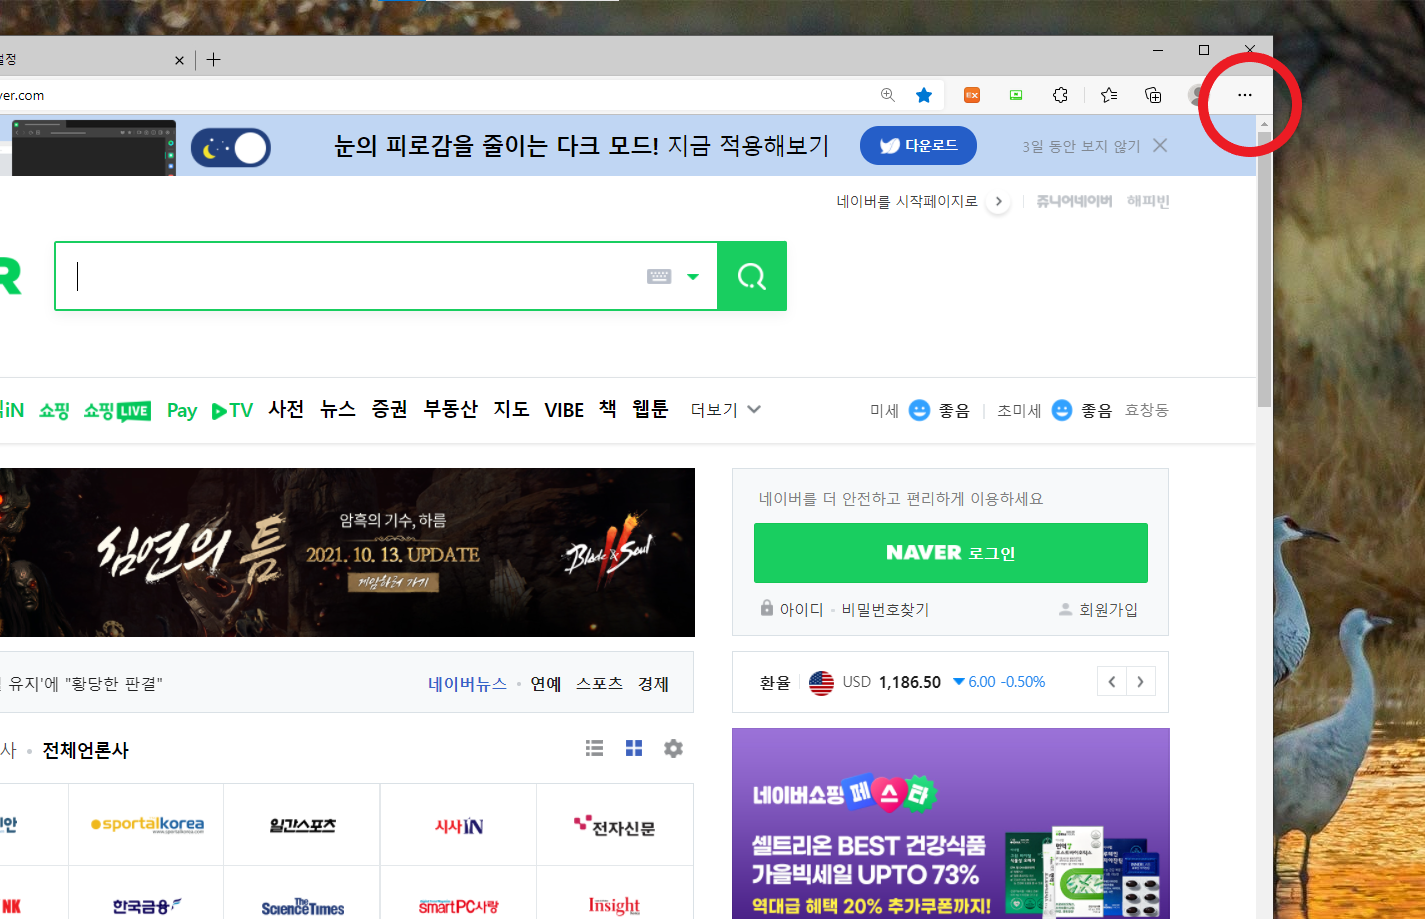The width and height of the screenshot is (1425, 919).
Task: Click the 미세 air quality smiley icon
Action: point(919,410)
